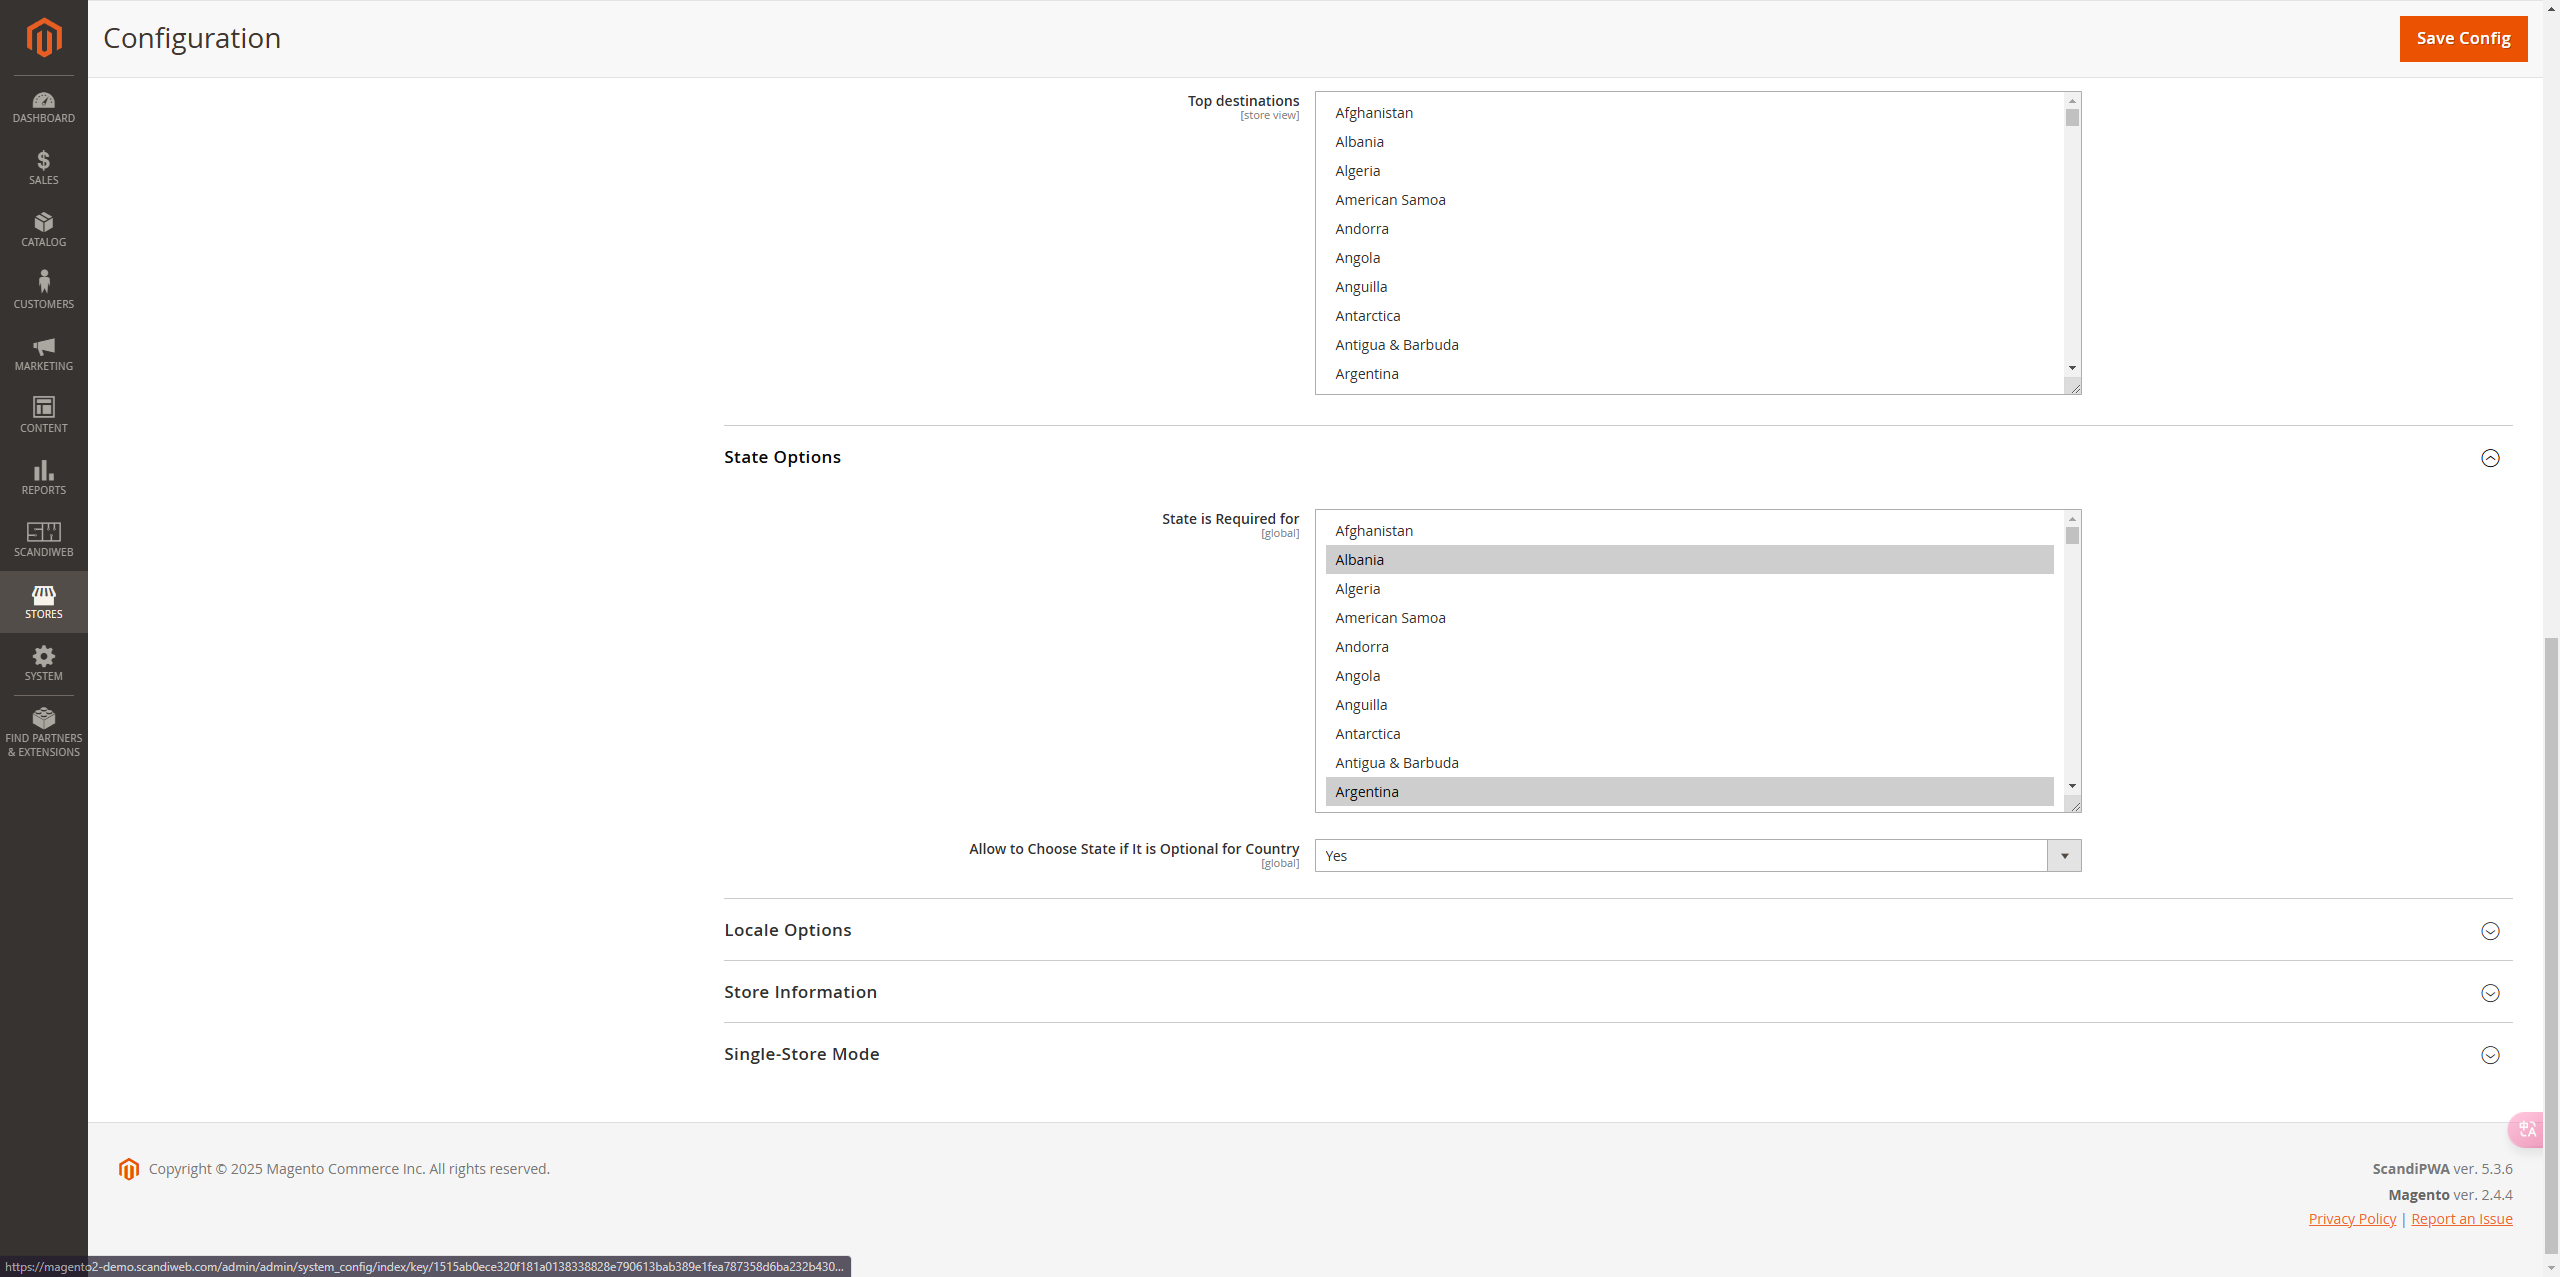Open Find Partners & Extensions menu
The width and height of the screenshot is (2560, 1277).
point(43,732)
